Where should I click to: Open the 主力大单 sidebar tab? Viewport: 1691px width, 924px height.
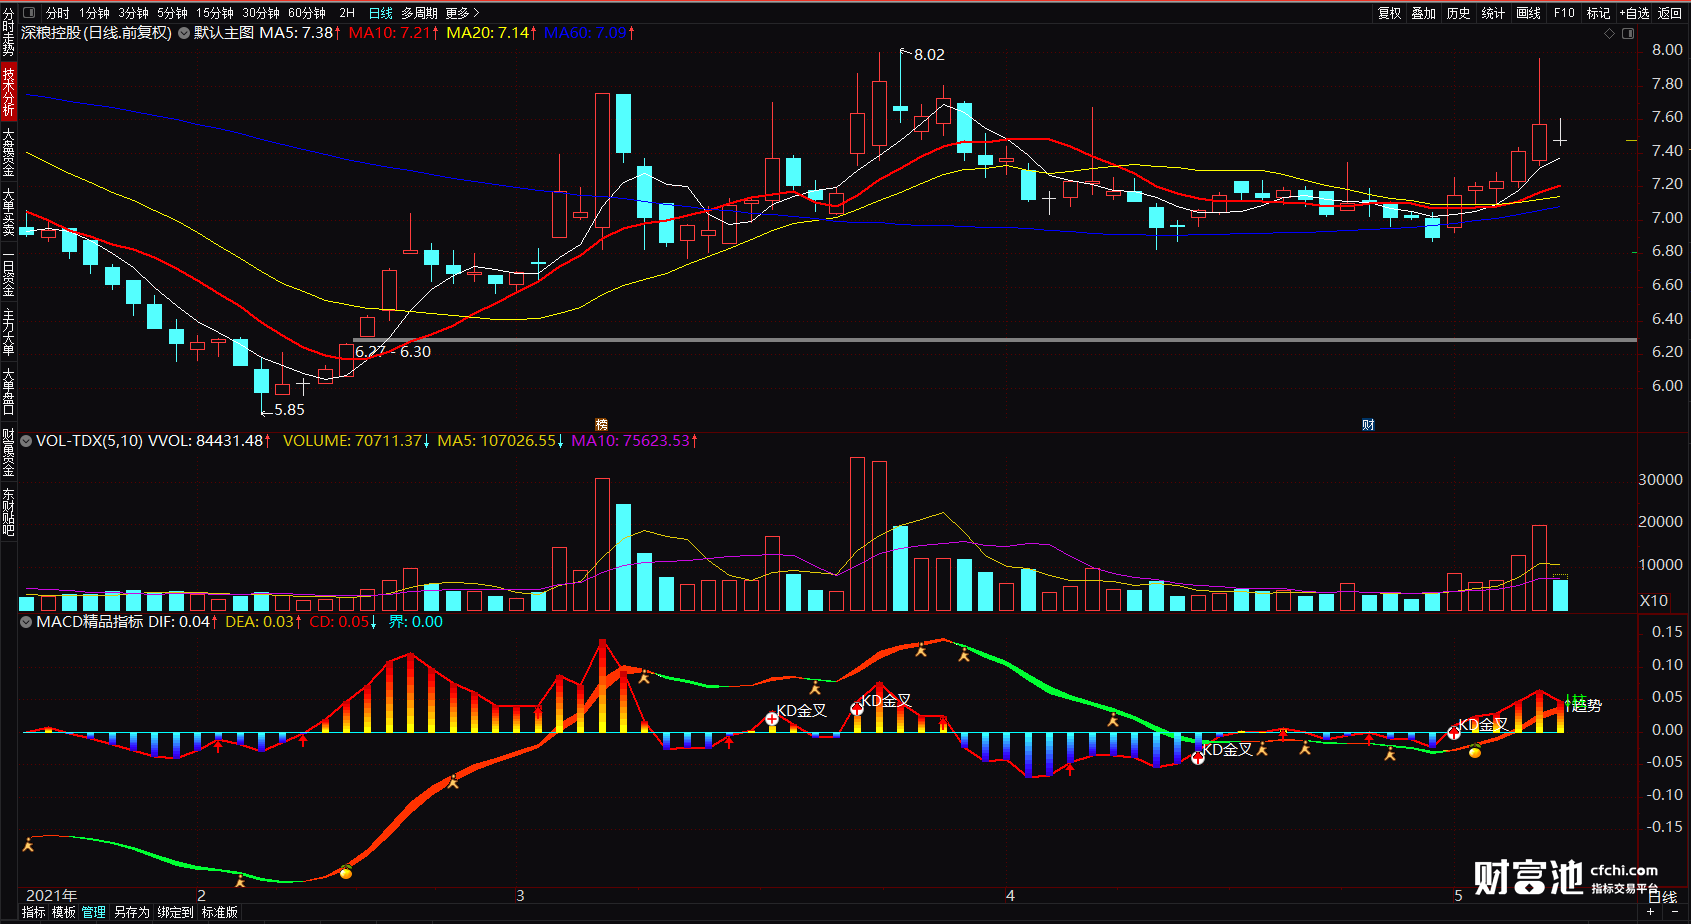8,332
